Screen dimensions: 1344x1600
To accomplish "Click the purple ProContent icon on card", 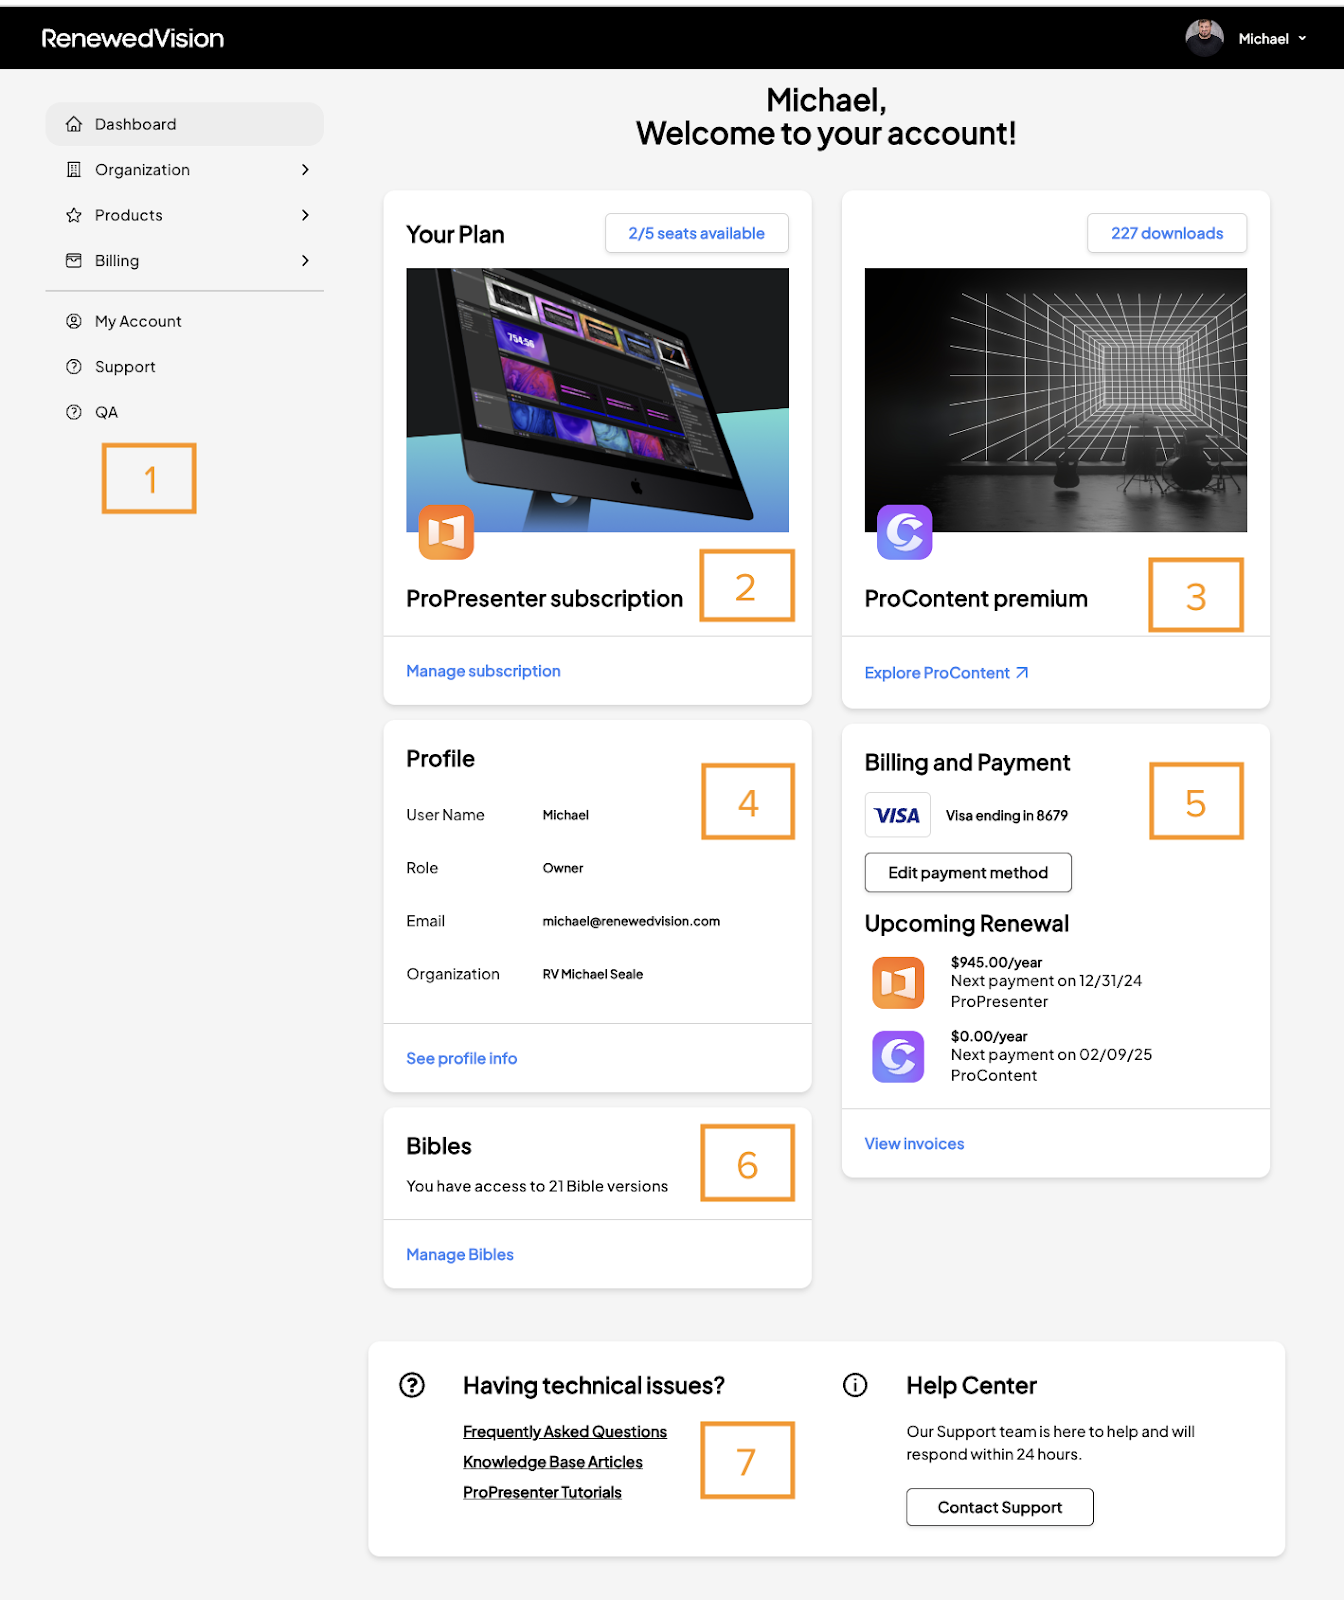I will (905, 532).
